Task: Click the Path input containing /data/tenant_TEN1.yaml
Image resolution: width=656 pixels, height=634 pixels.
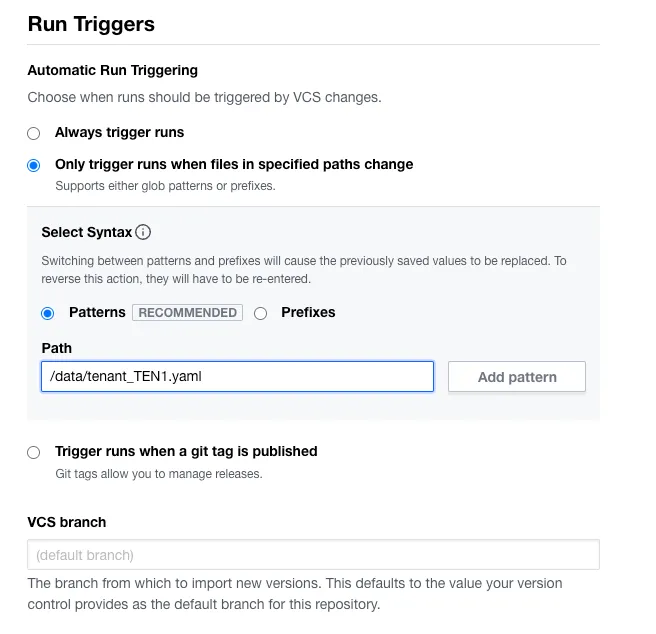Action: pyautogui.click(x=237, y=376)
